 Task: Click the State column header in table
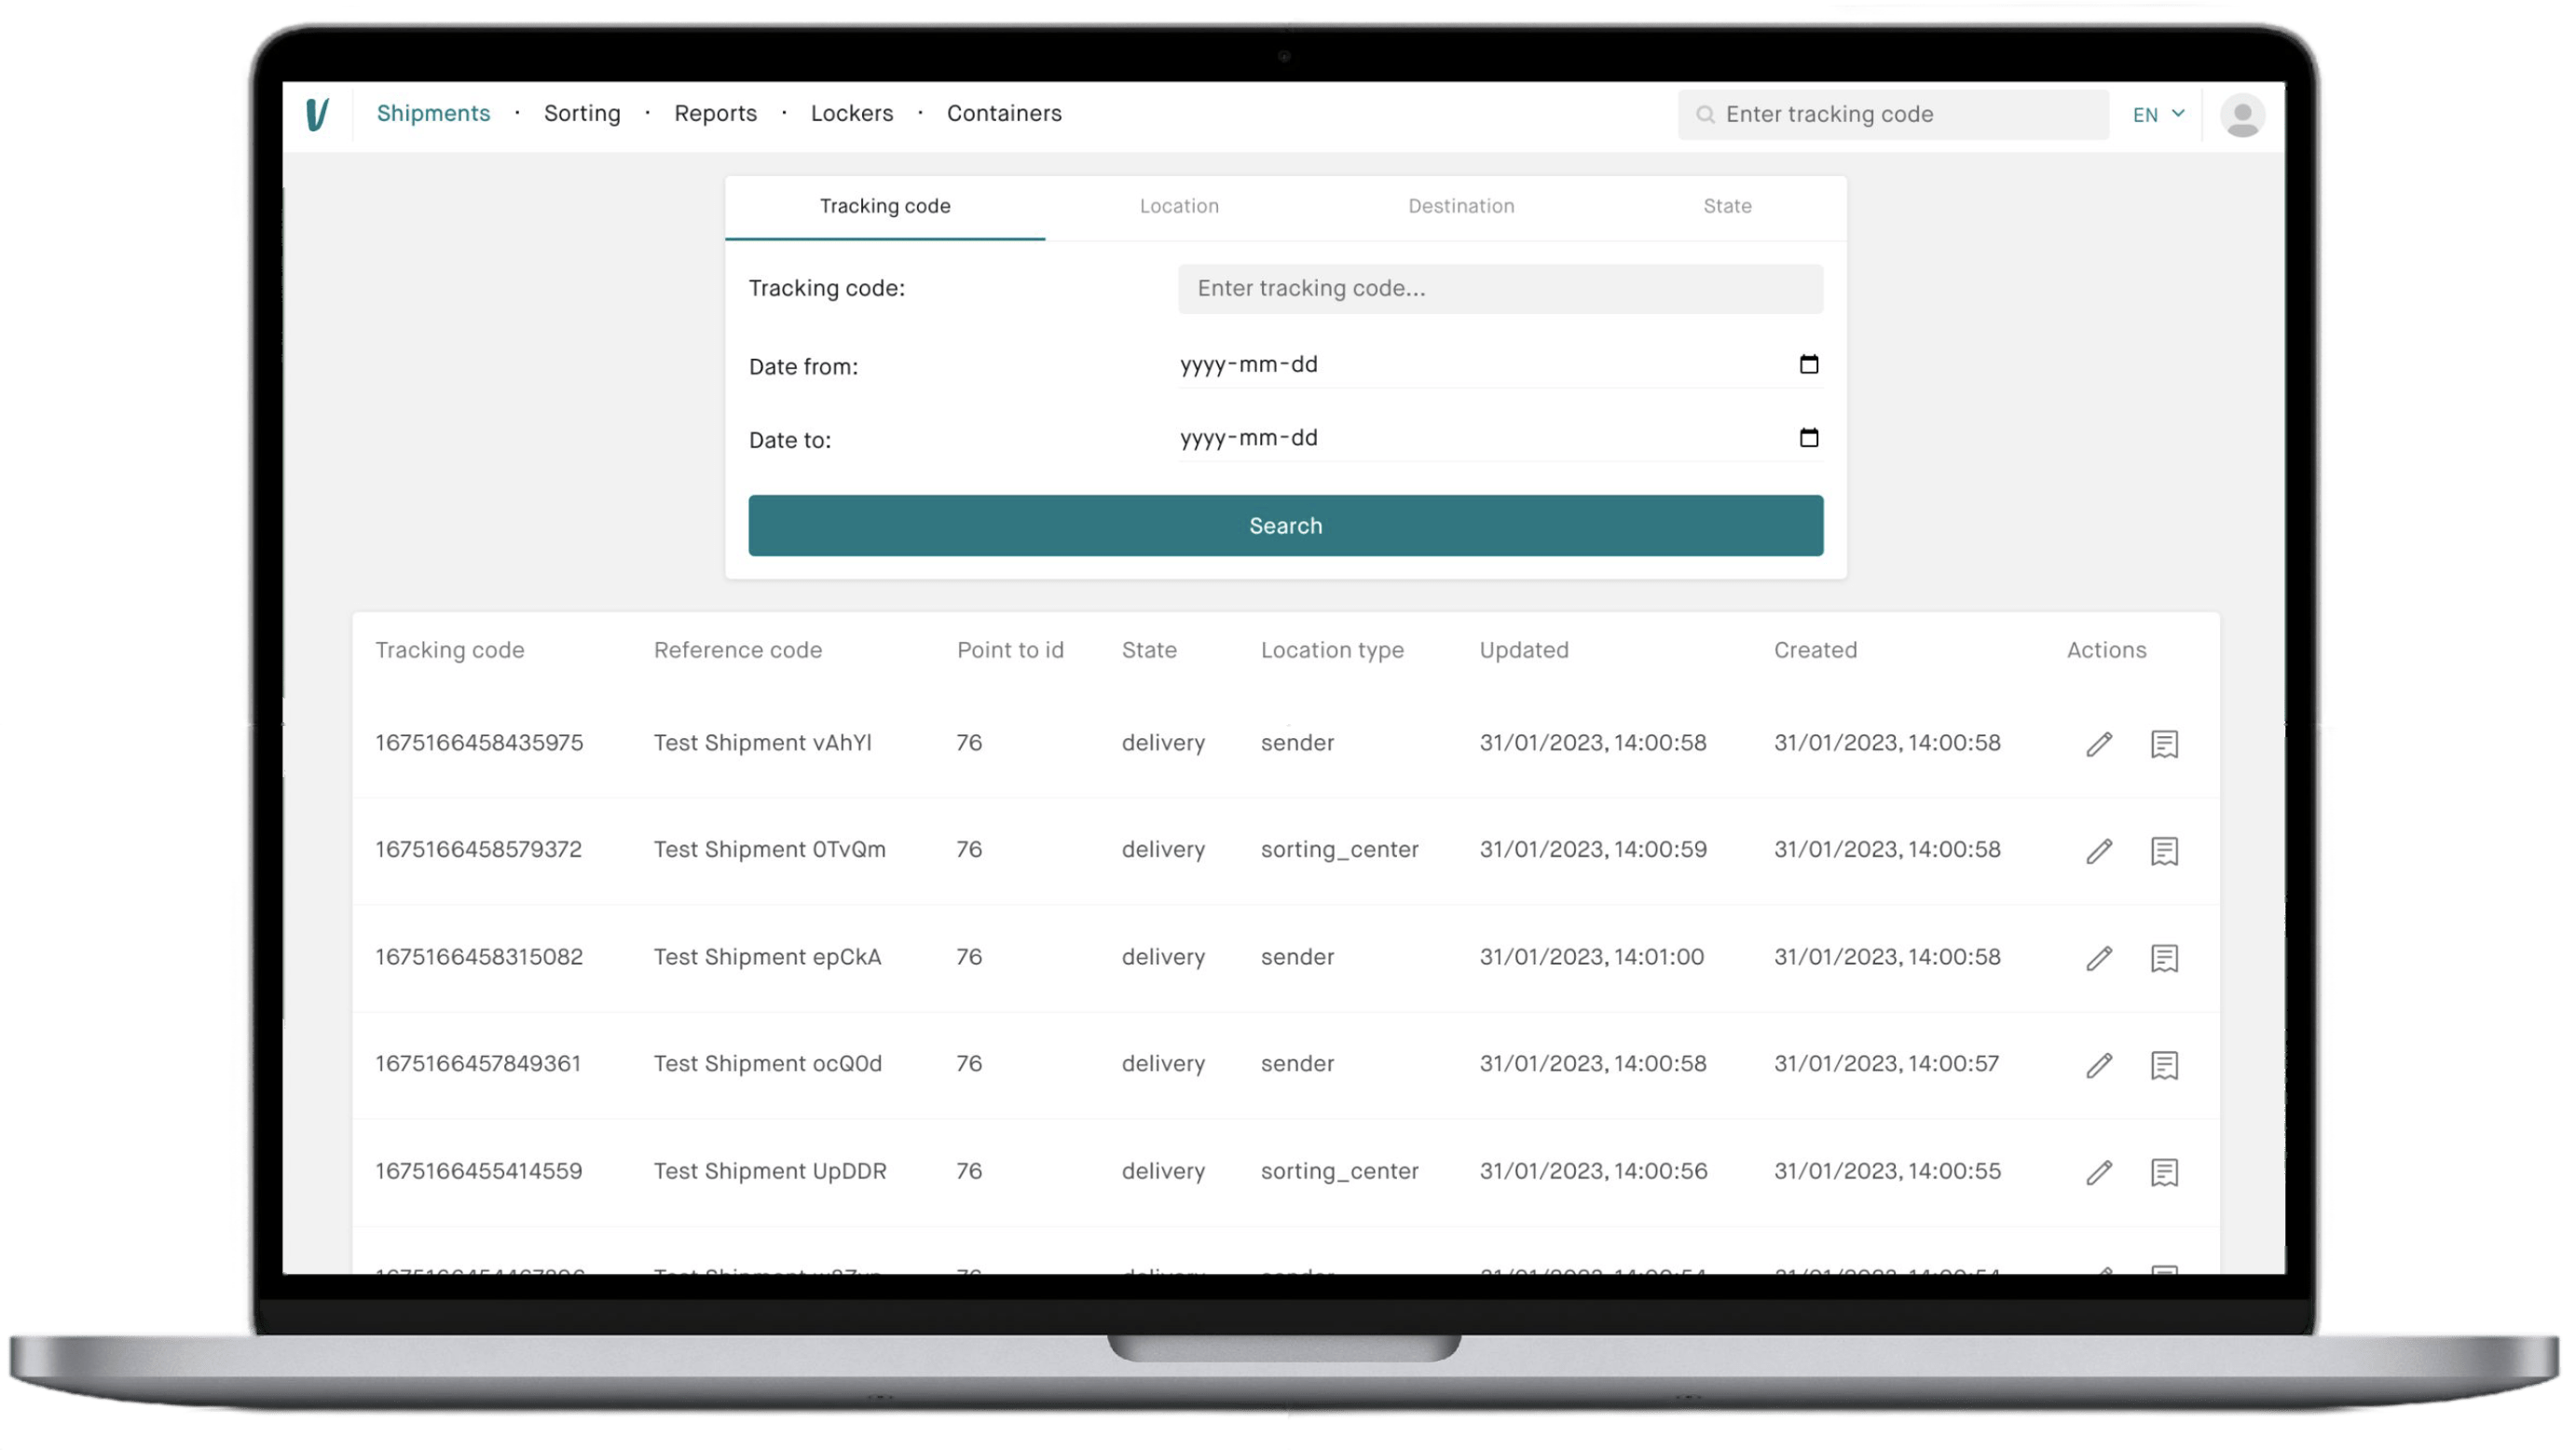pyautogui.click(x=1149, y=650)
